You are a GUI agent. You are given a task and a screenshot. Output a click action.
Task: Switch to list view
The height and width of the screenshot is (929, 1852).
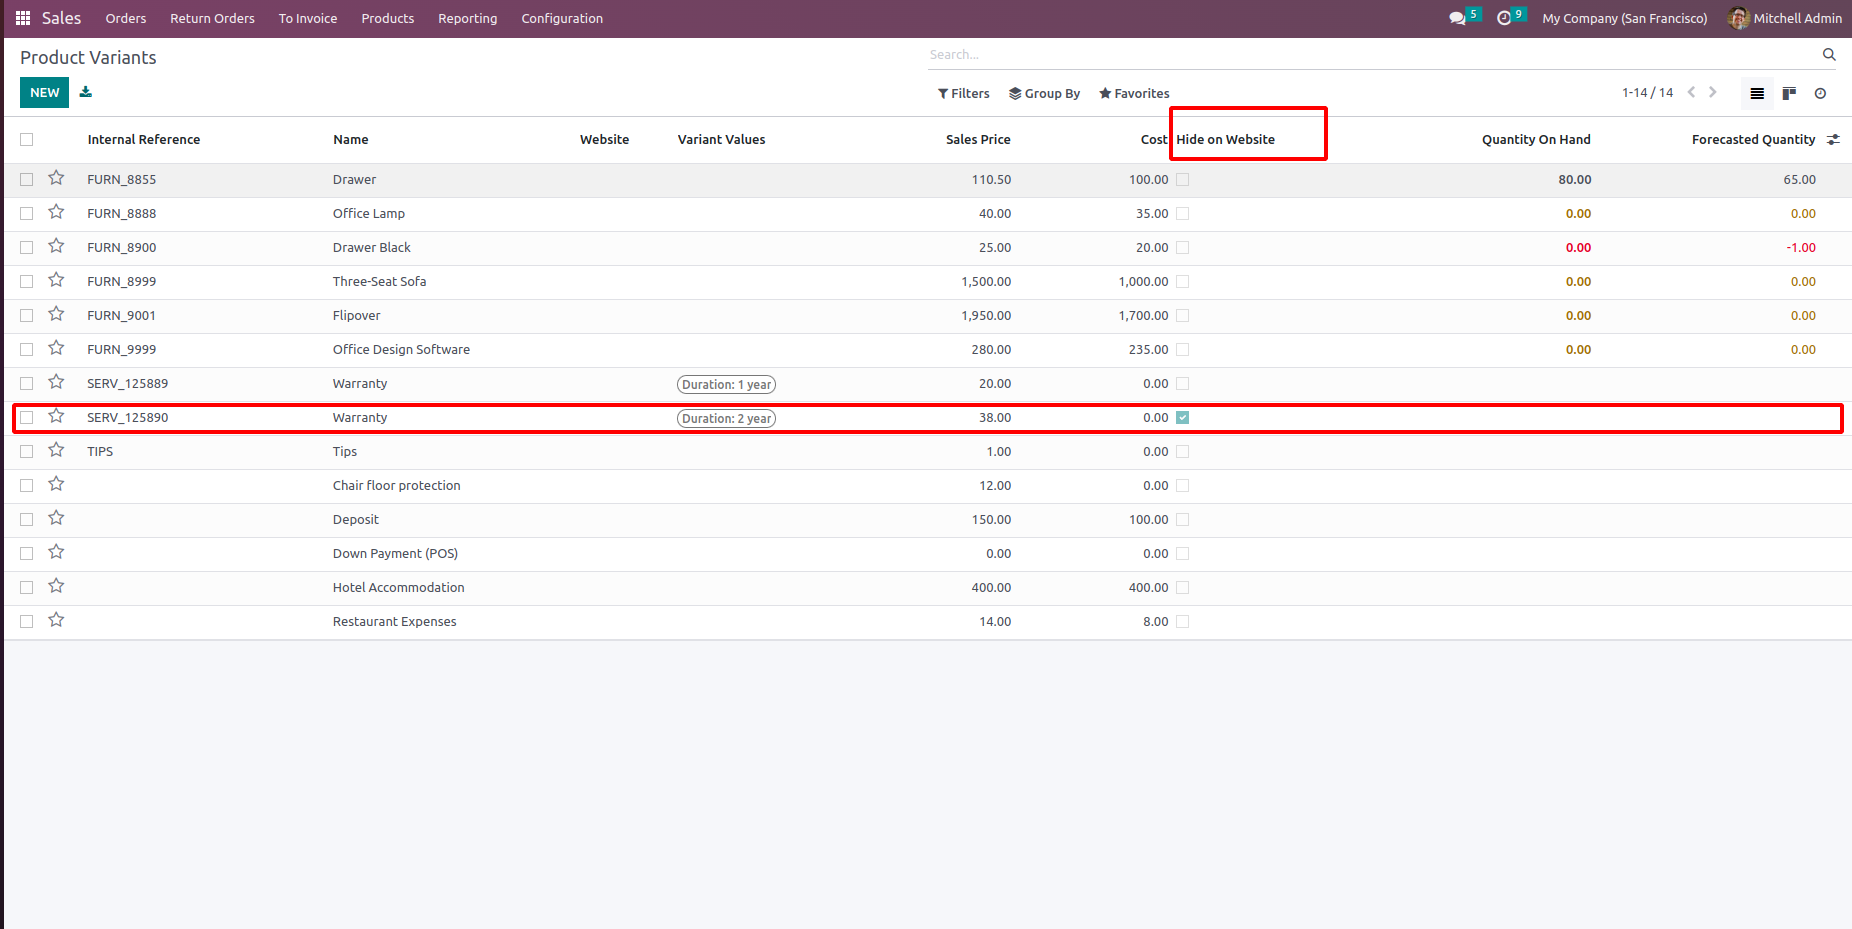[x=1757, y=93]
